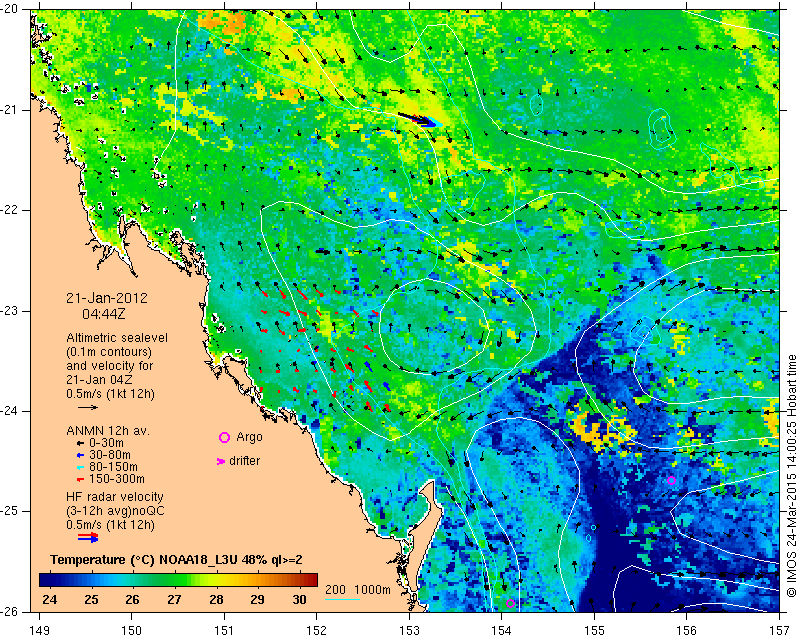Viewport: 800px width, 640px height.
Task: Click the magenta Argo circle legend icon
Action: point(224,437)
